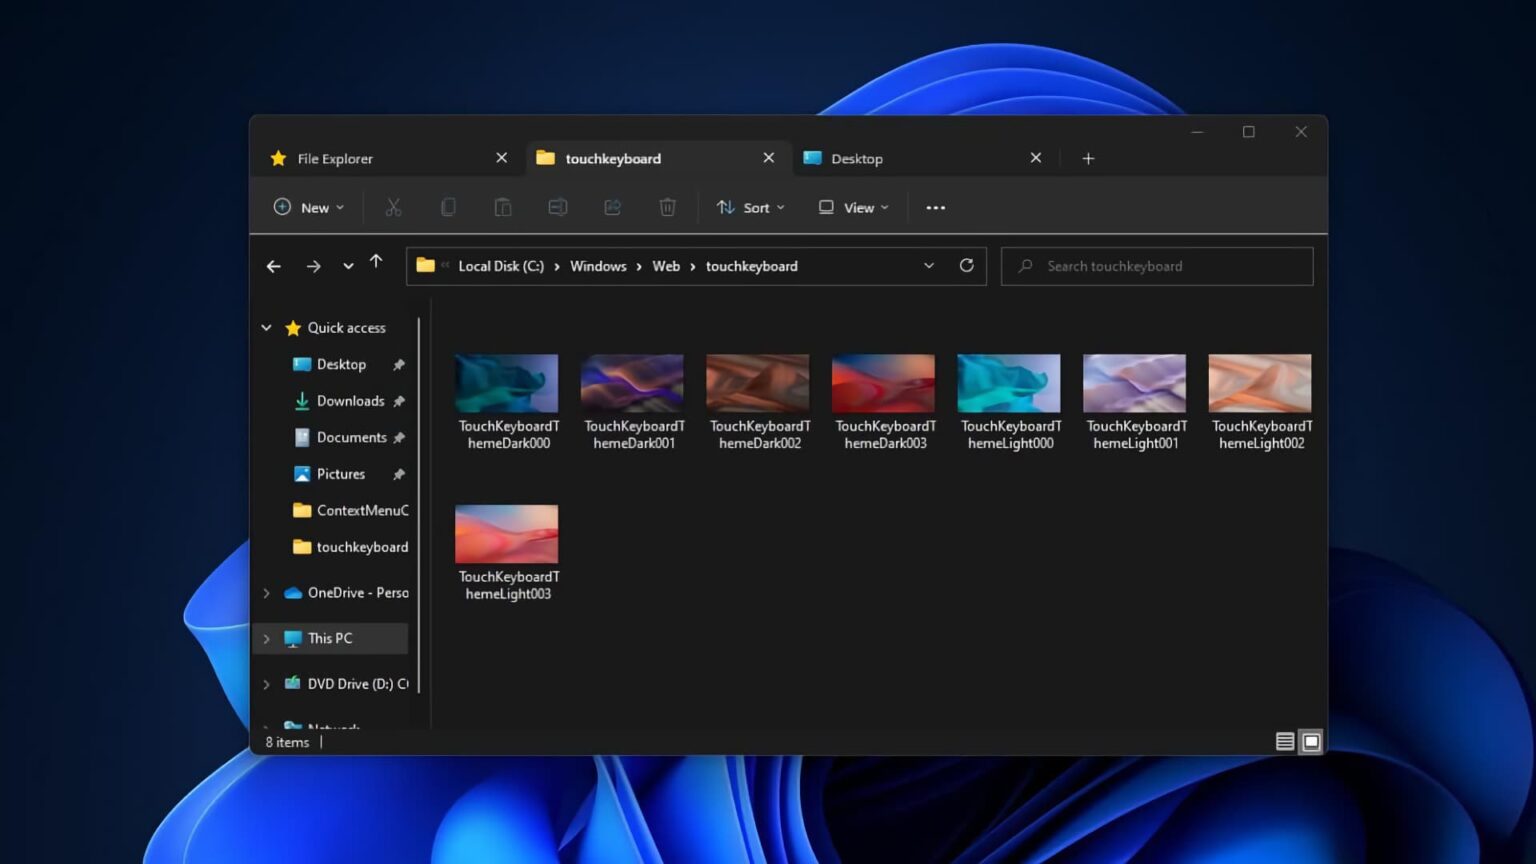The width and height of the screenshot is (1536, 864).
Task: Switch to the Desktop tab
Action: pos(858,158)
